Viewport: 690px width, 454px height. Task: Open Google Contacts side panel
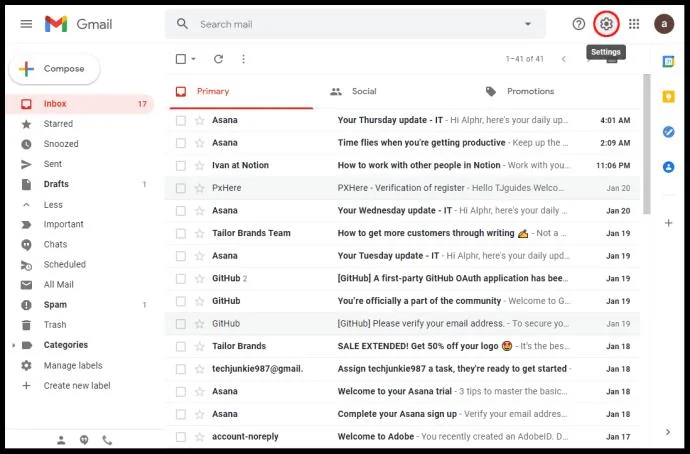(x=668, y=167)
